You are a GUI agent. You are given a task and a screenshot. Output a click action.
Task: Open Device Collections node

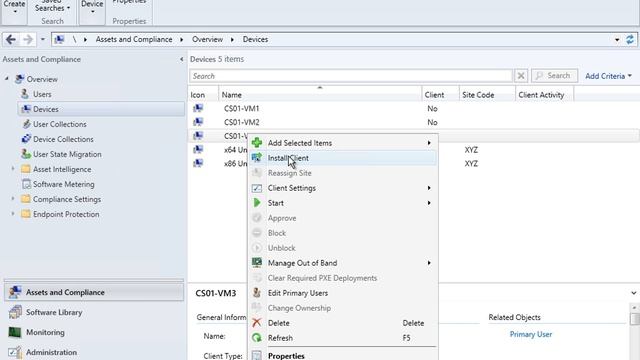(63, 139)
